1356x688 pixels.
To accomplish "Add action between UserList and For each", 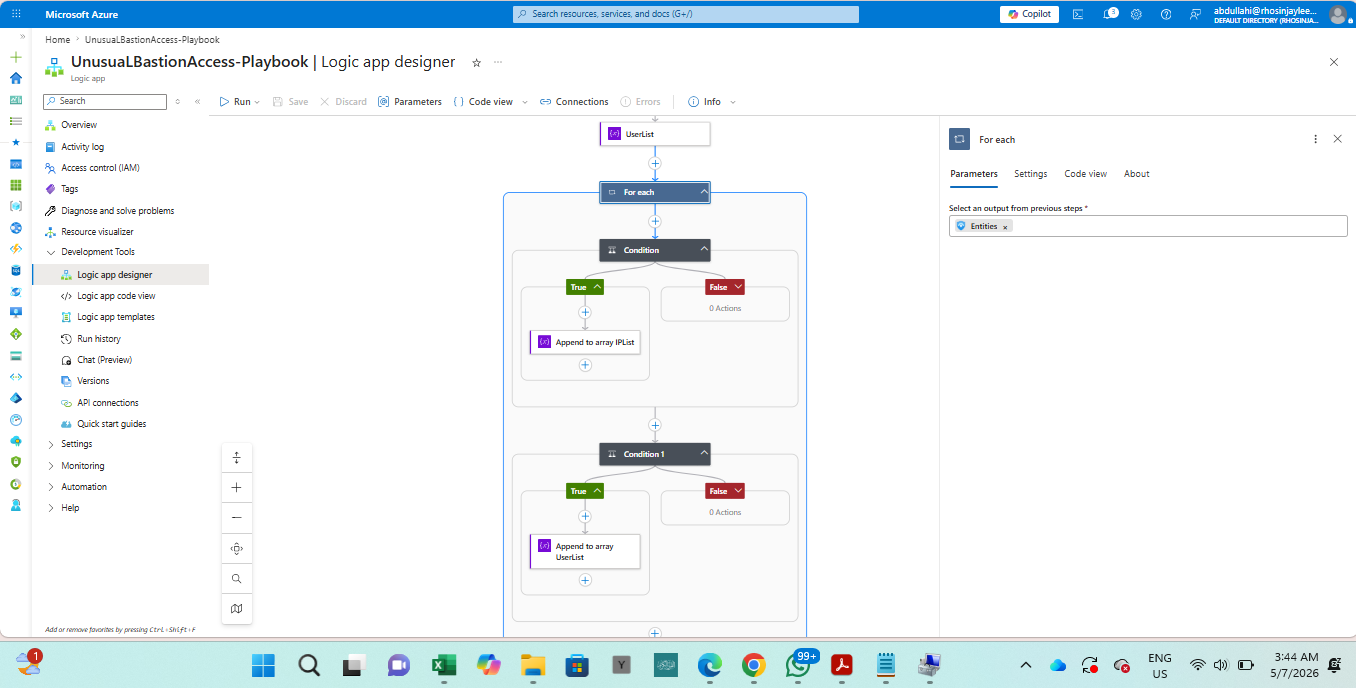I will (655, 163).
